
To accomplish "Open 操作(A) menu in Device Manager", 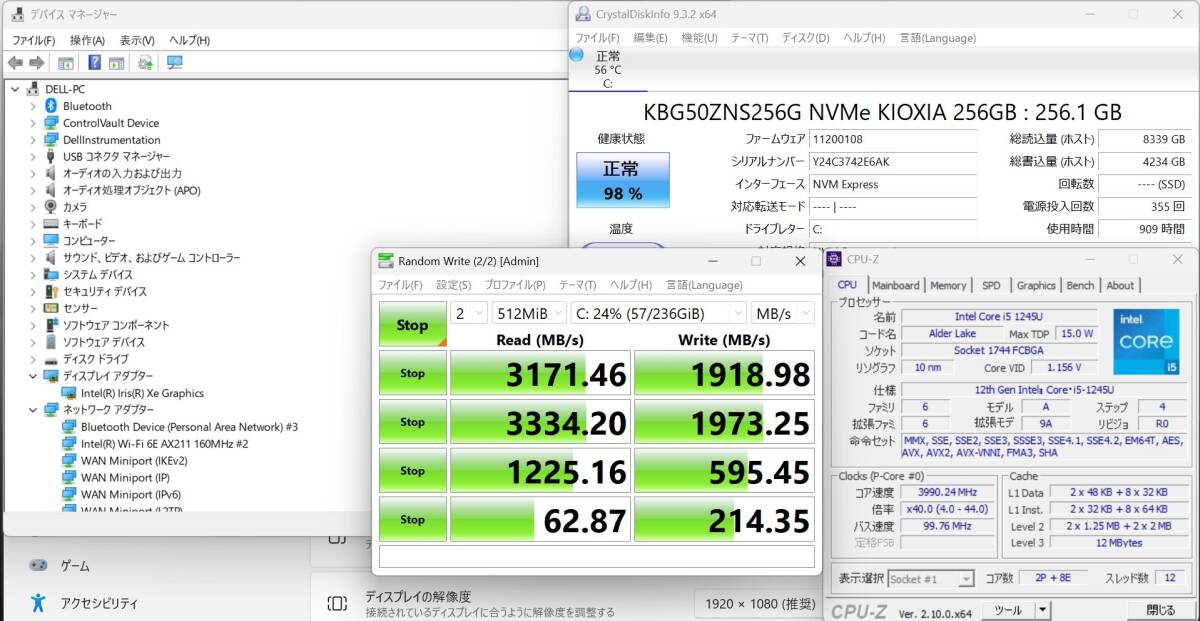I will [87, 40].
